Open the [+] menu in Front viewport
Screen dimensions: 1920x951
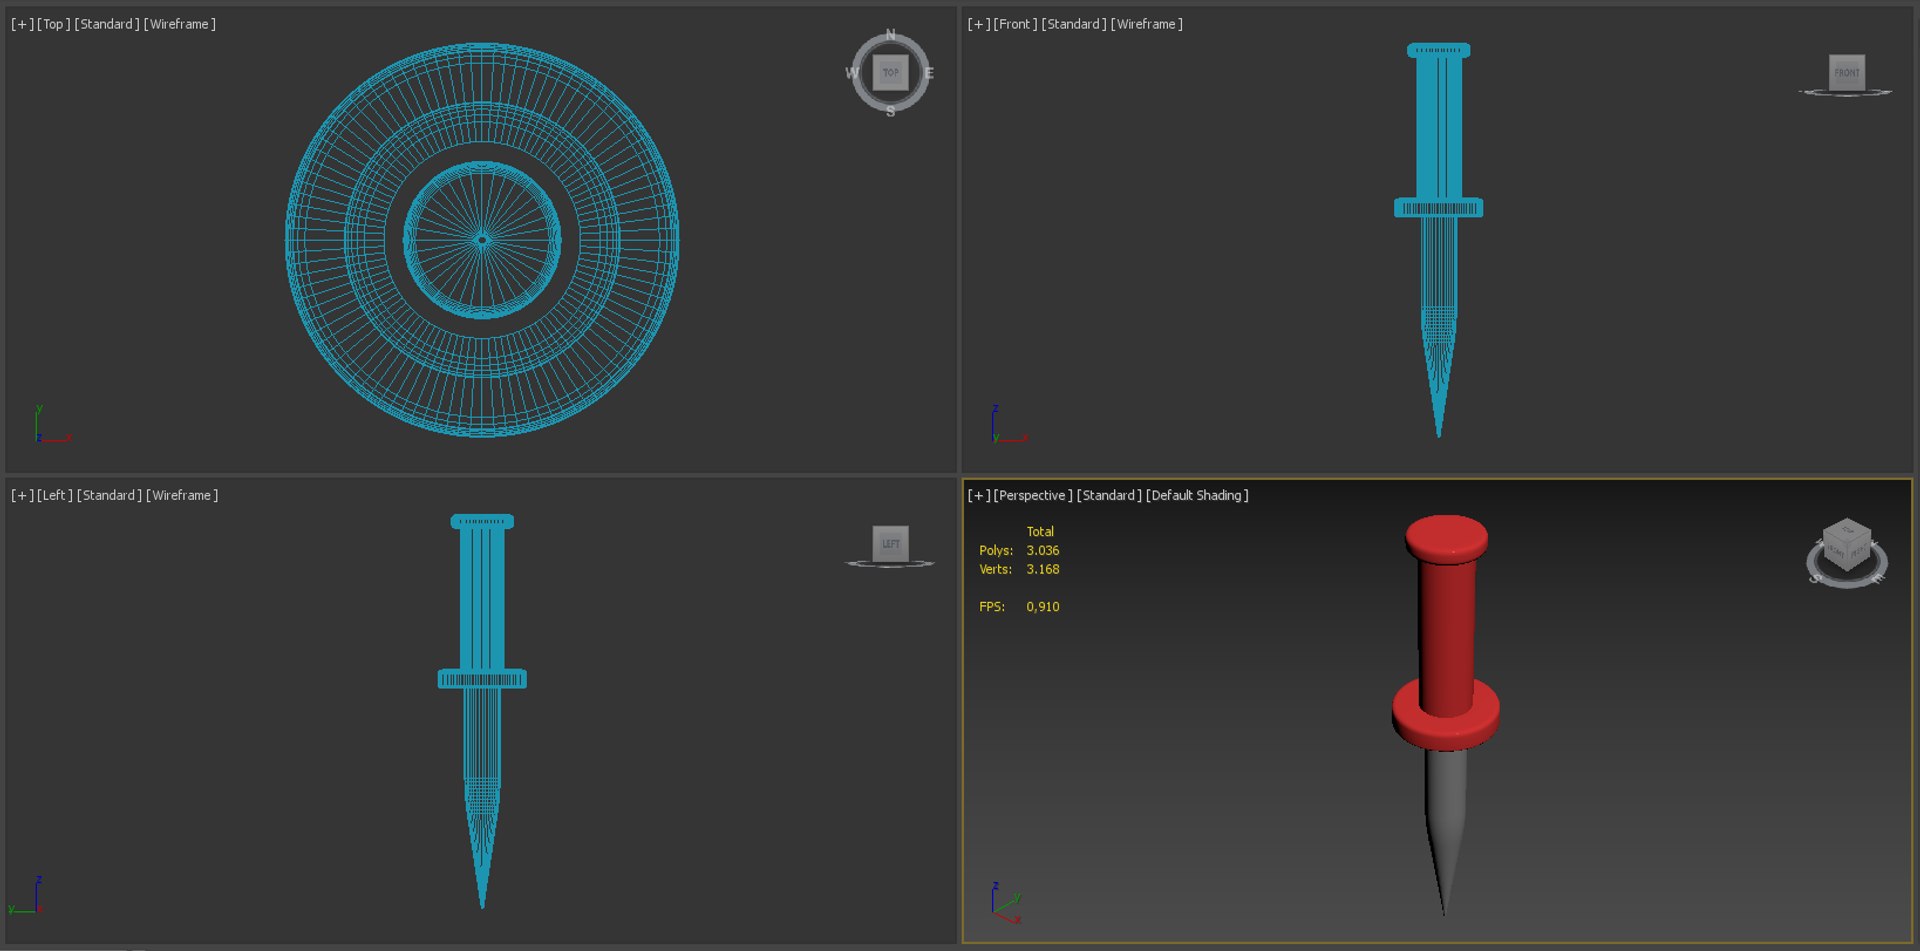979,24
